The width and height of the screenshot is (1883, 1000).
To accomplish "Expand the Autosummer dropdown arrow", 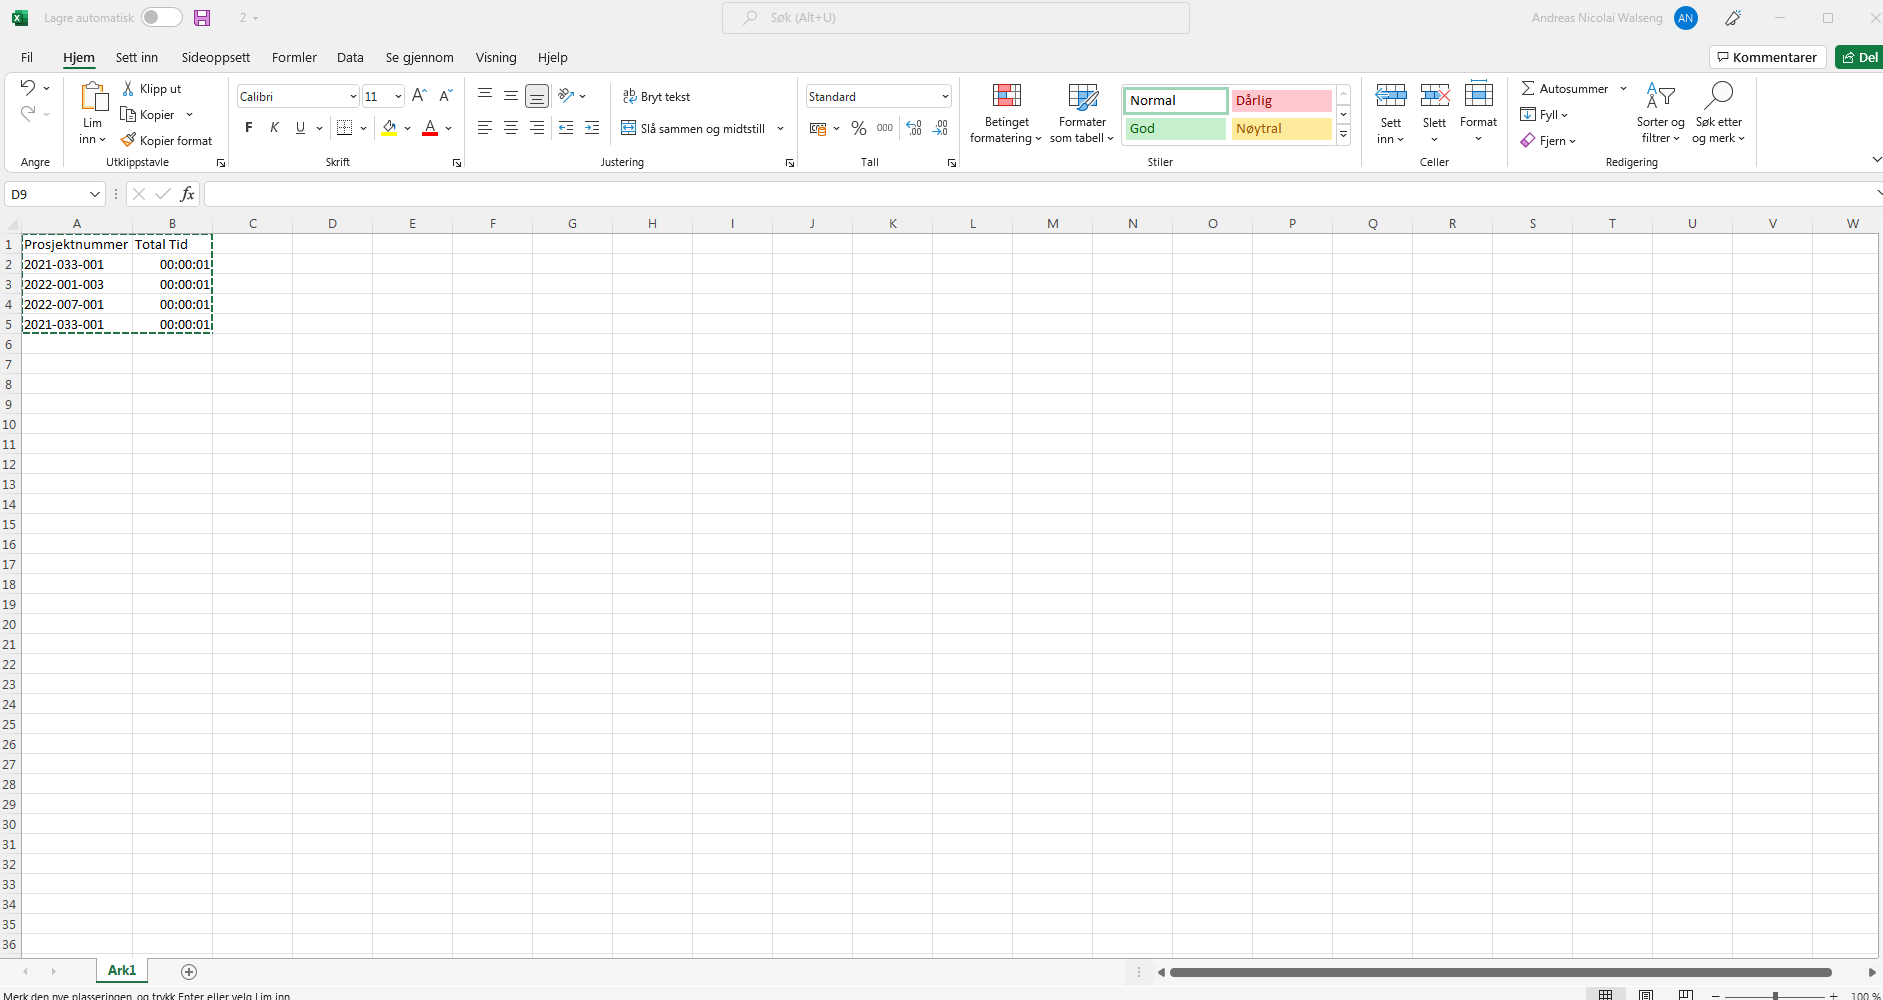I will click(1623, 88).
